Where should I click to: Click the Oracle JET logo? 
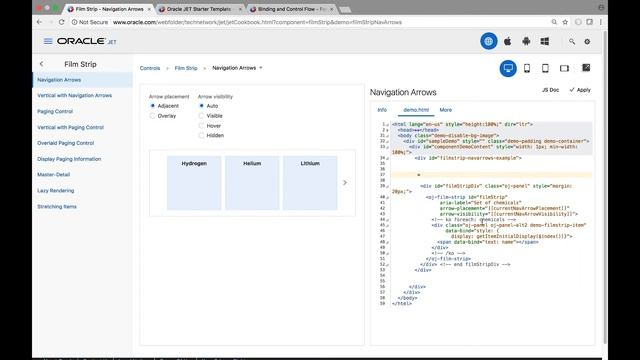click(x=87, y=41)
